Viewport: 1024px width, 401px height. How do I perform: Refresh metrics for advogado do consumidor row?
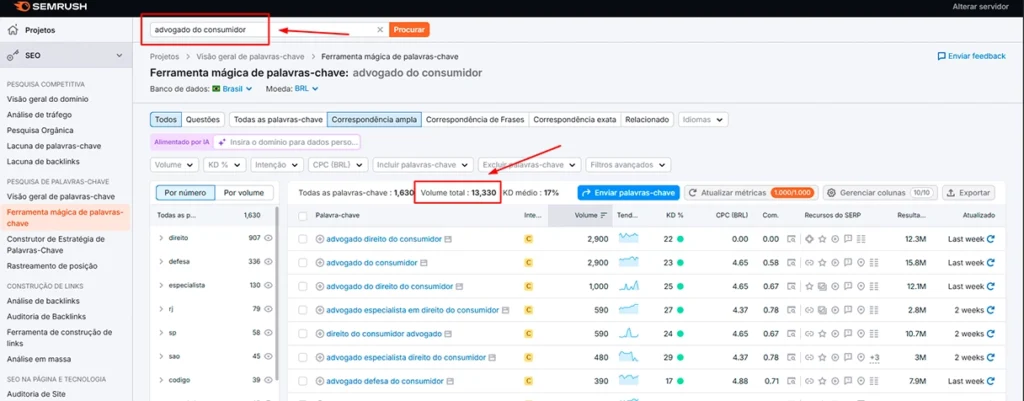click(991, 263)
